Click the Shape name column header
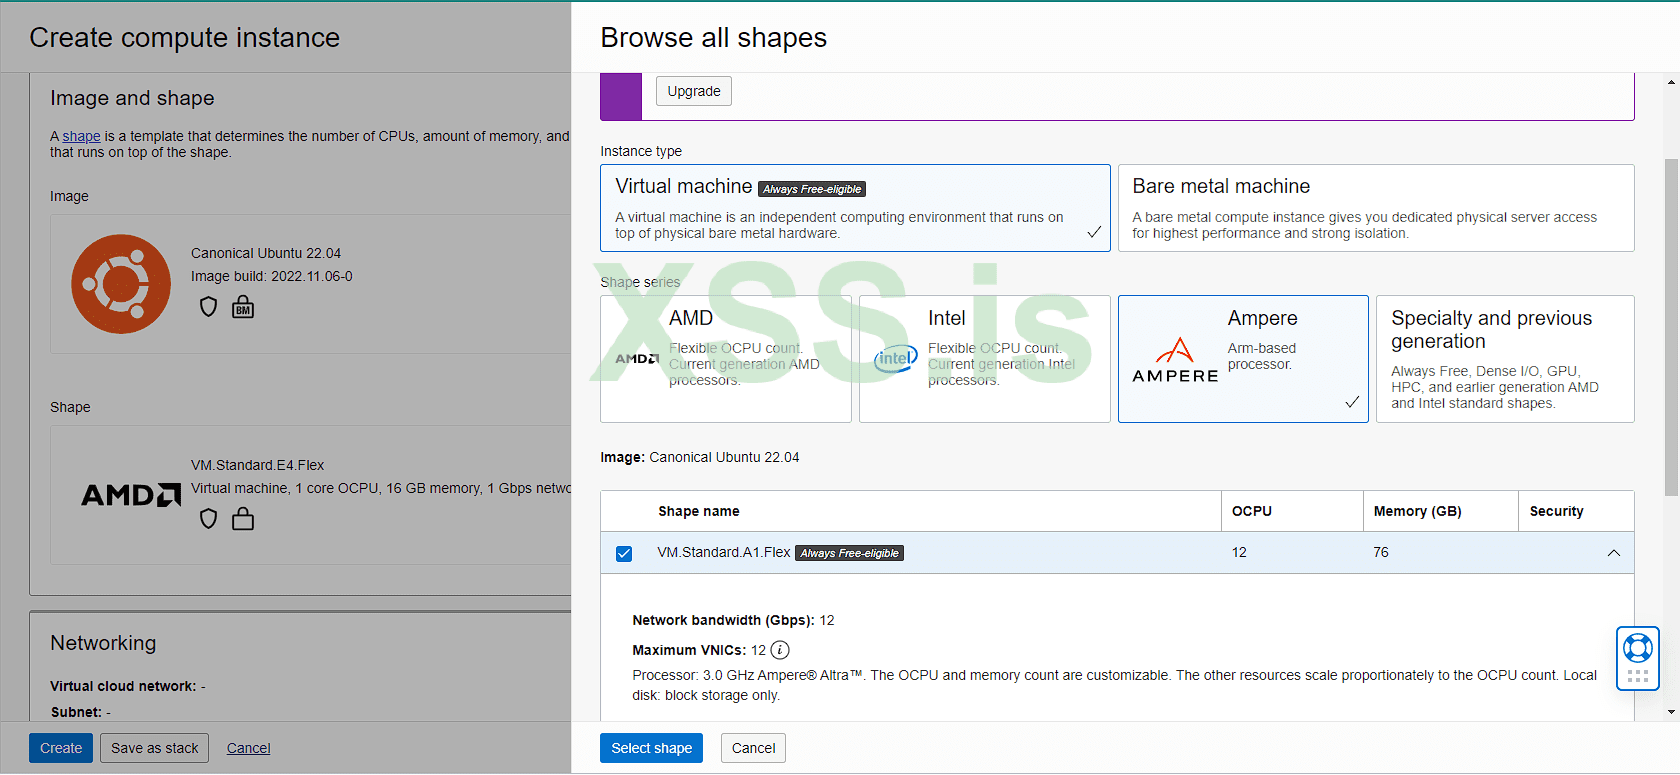This screenshot has height=775, width=1680. 699,511
